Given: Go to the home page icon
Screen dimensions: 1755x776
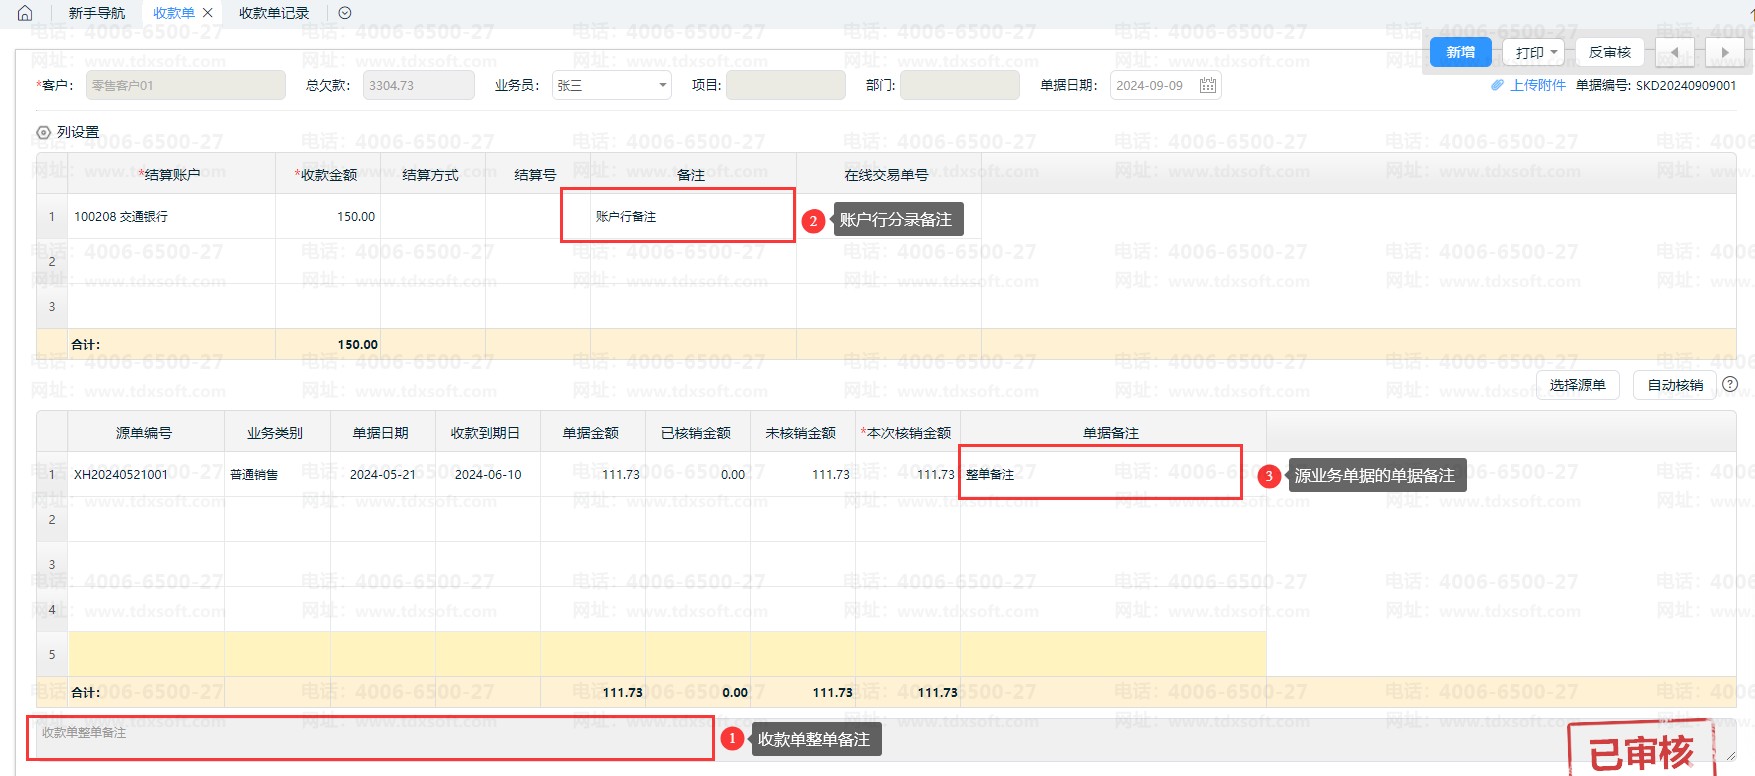Looking at the screenshot, I should click(x=25, y=13).
